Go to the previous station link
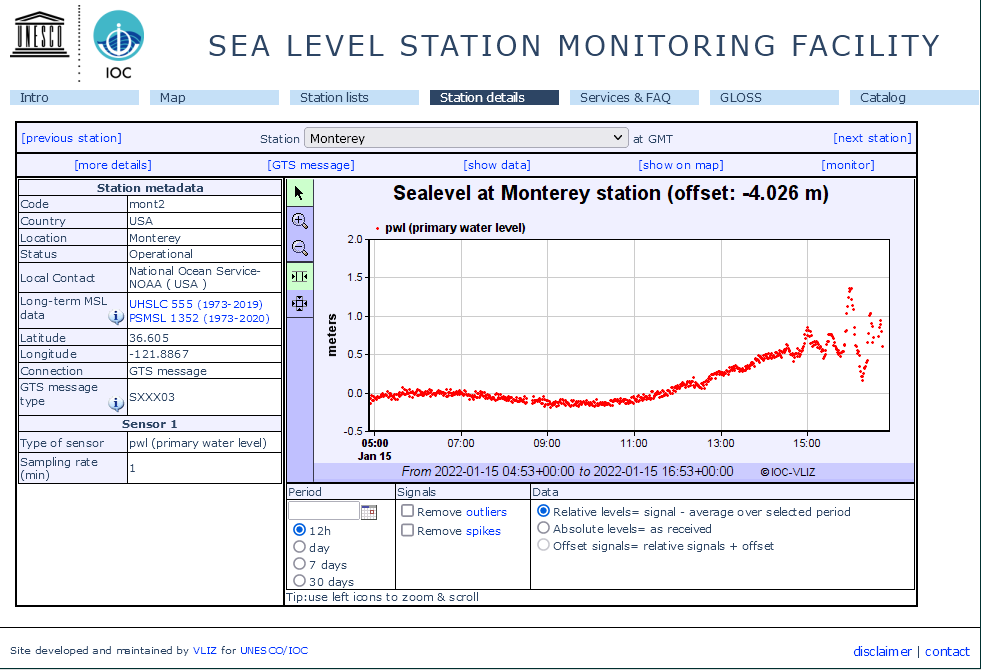The width and height of the screenshot is (981, 670). pos(71,138)
